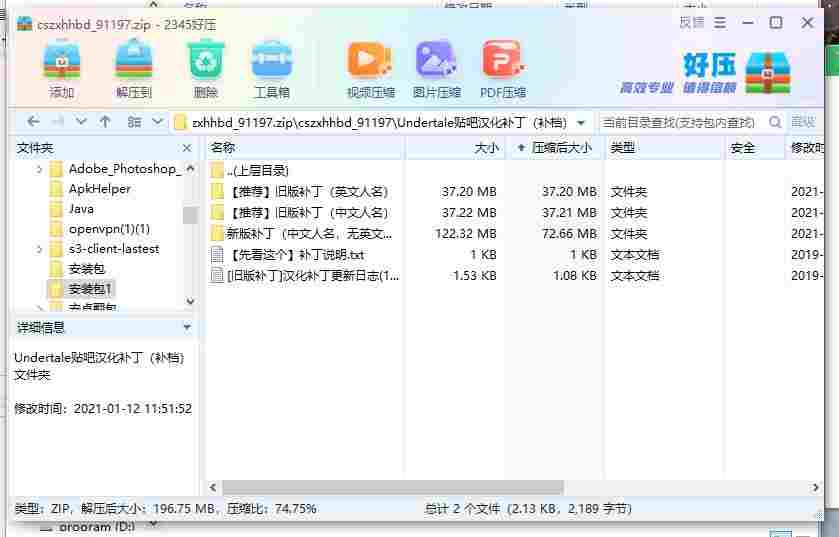Select the ..(上层目录) parent directory row
Image resolution: width=839 pixels, height=537 pixels.
(x=257, y=171)
